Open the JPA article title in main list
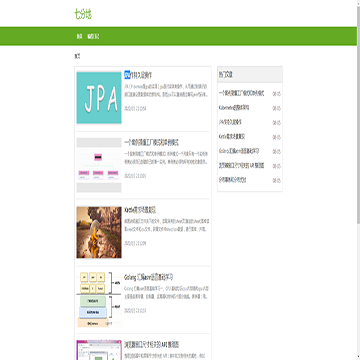The height and width of the screenshot is (360, 360). click(138, 75)
